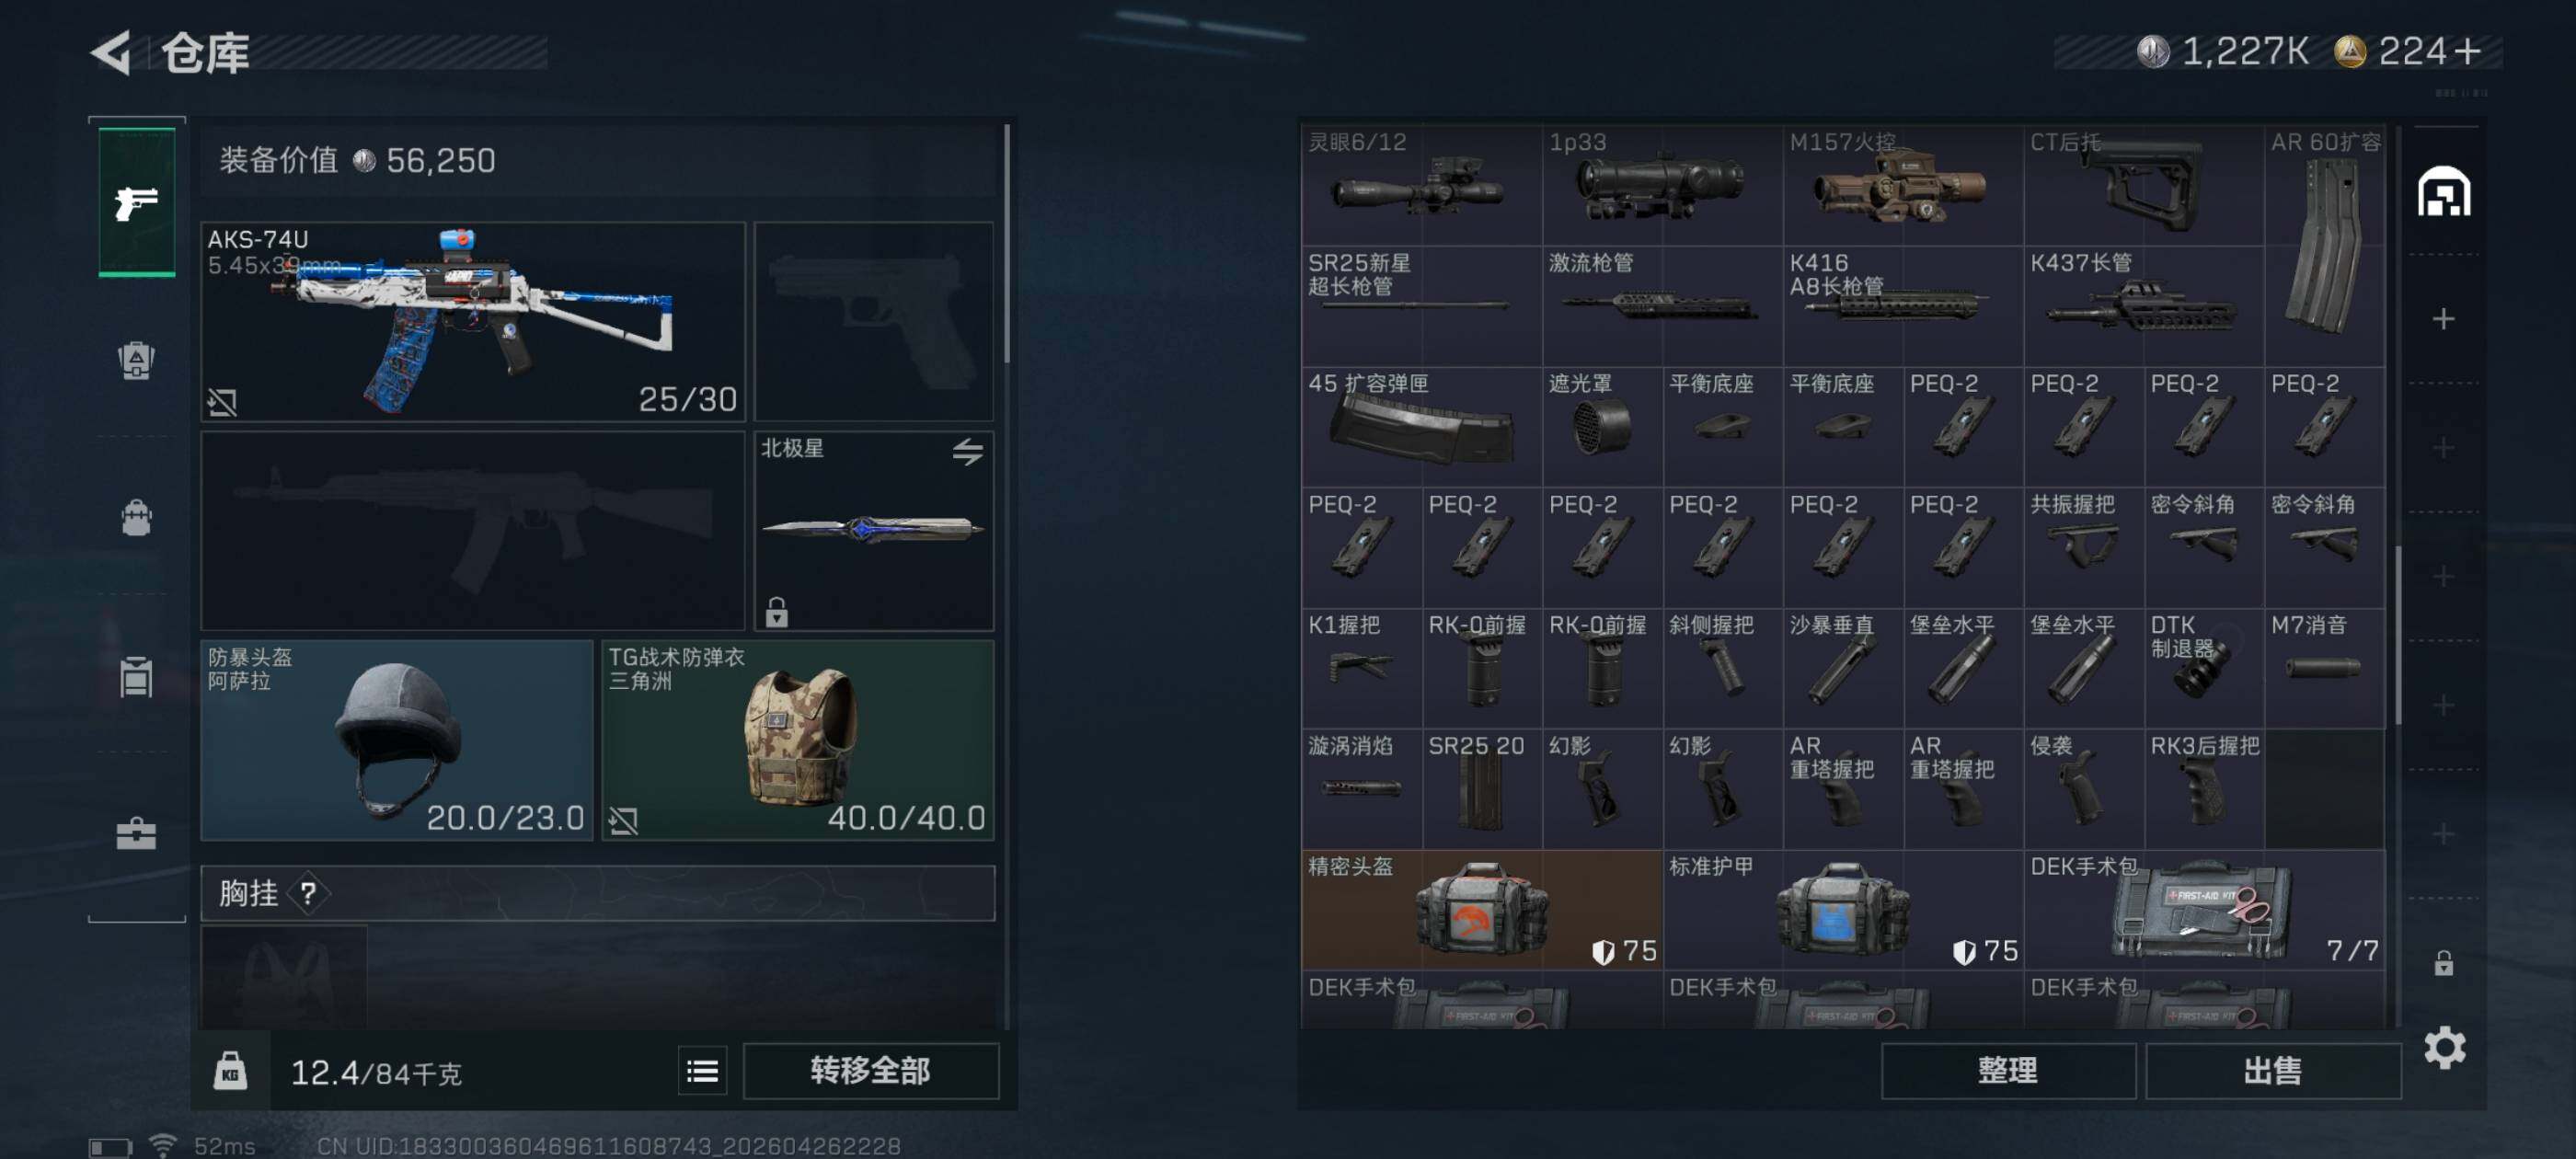The image size is (2576, 1159).
Task: Click the plus next to 224 currency
Action: 2467,51
